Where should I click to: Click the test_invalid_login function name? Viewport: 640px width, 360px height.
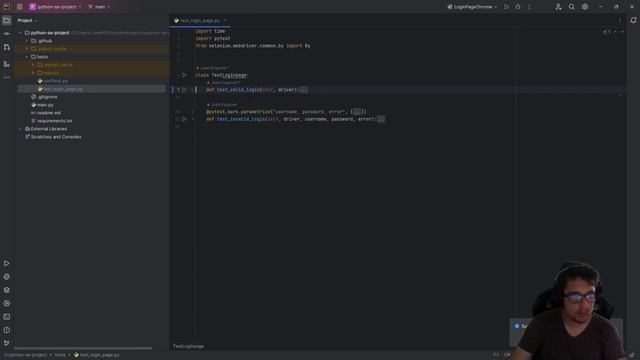coord(241,119)
